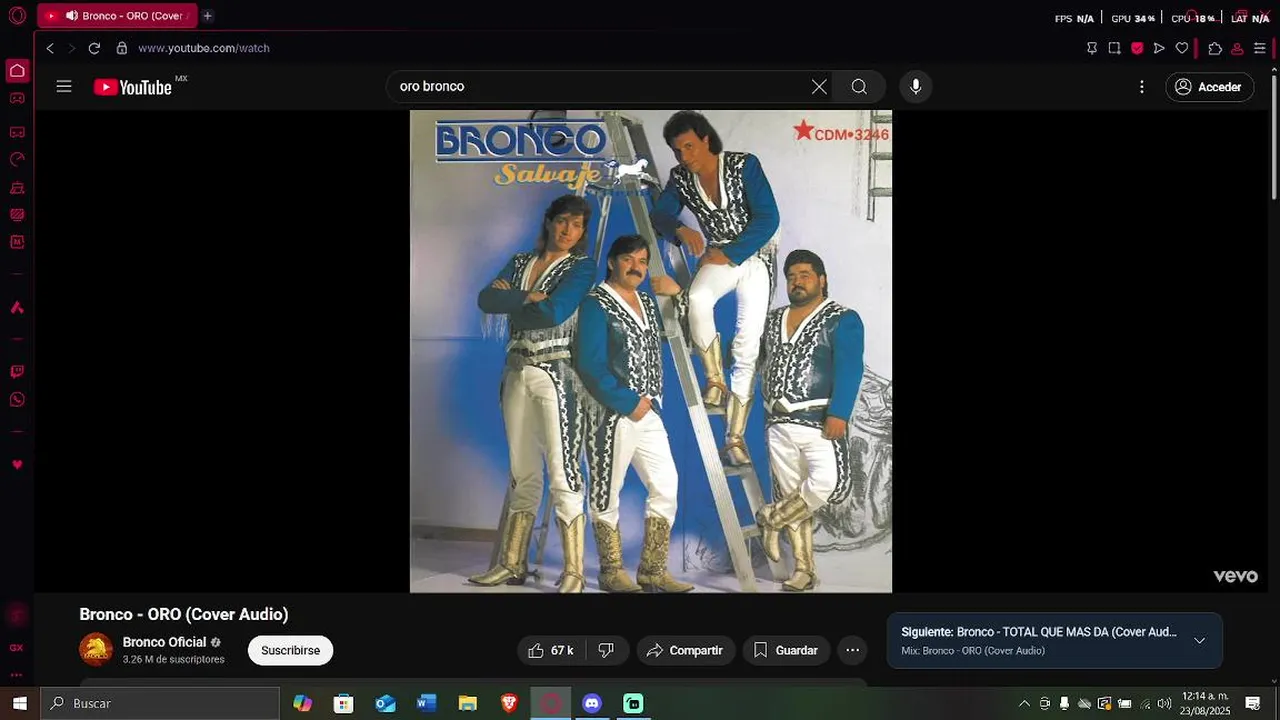Open Microsoft Store from taskbar

(344, 703)
